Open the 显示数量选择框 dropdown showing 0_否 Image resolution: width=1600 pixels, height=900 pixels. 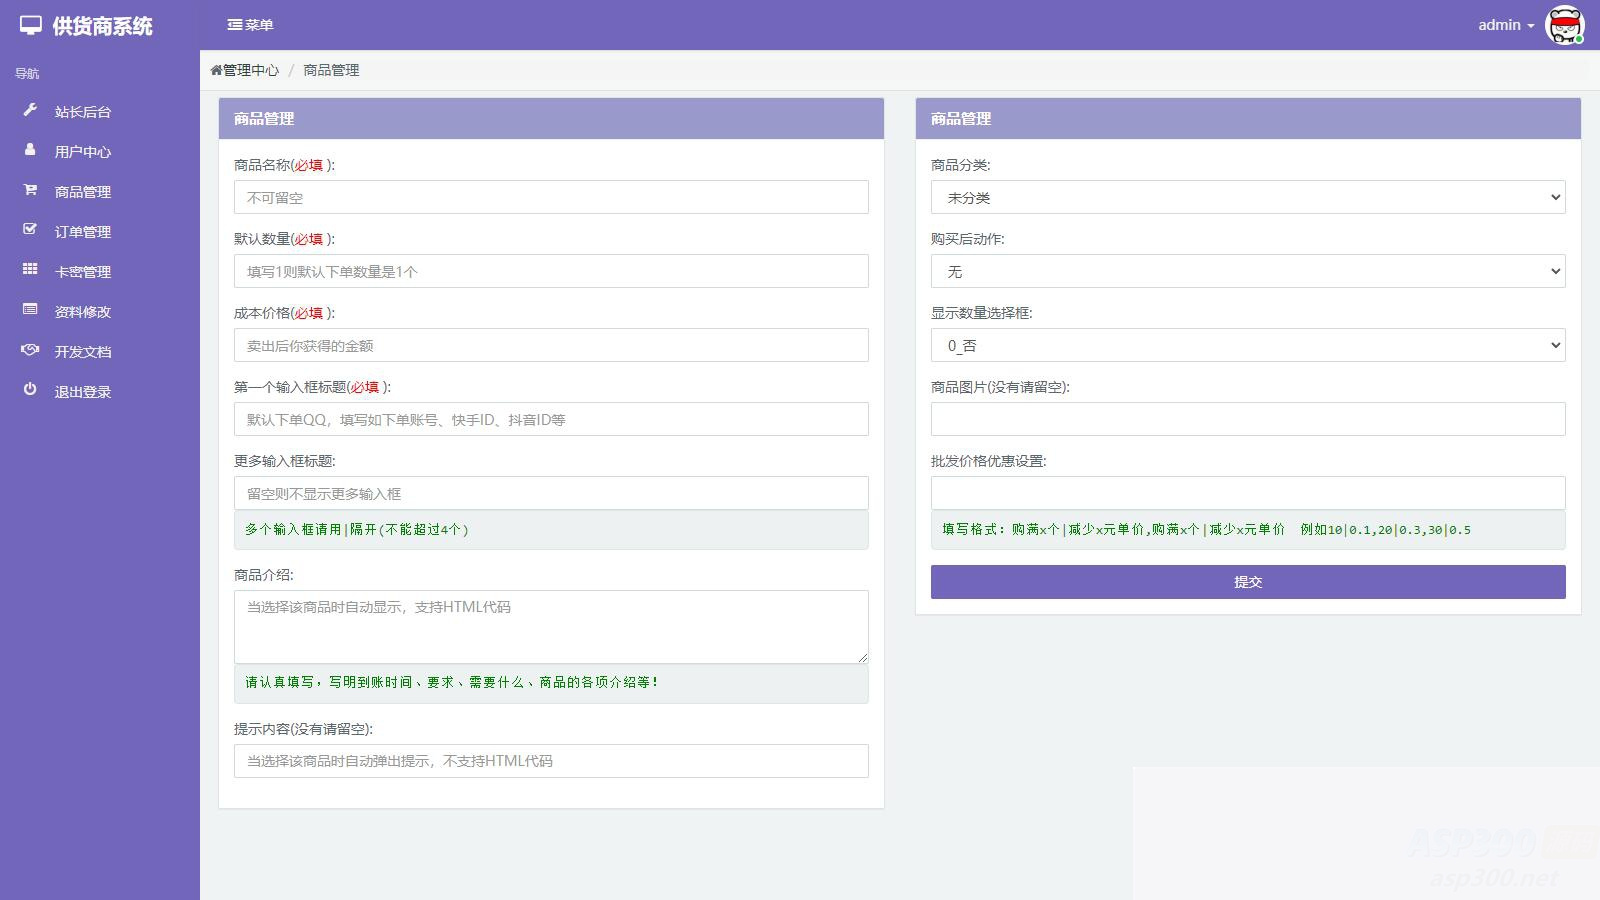(1246, 345)
